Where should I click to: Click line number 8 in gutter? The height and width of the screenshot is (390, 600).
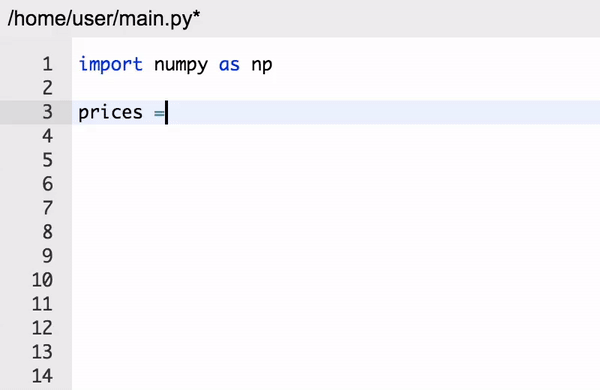(47, 232)
